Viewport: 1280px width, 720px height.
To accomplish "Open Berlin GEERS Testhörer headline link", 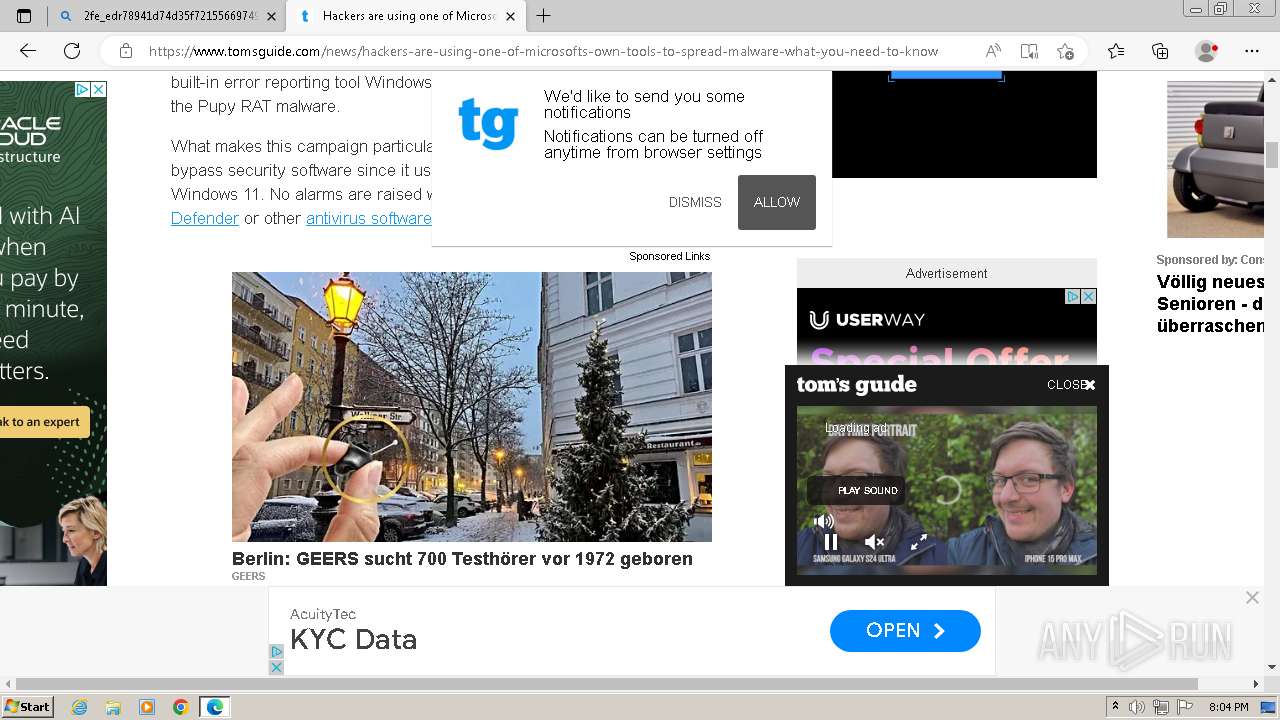I will pyautogui.click(x=462, y=559).
